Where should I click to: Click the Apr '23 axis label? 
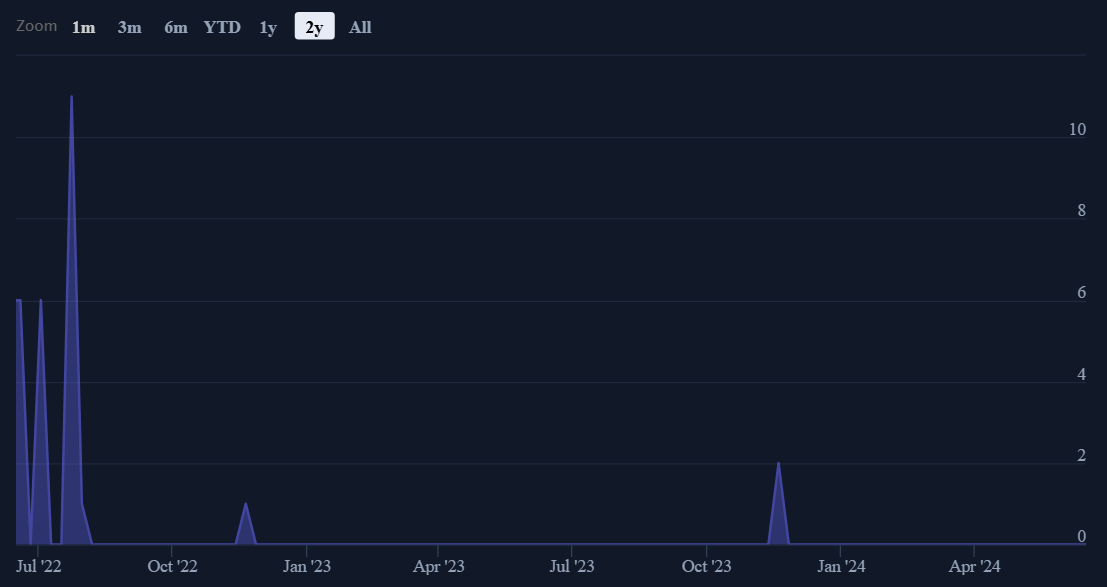(438, 566)
